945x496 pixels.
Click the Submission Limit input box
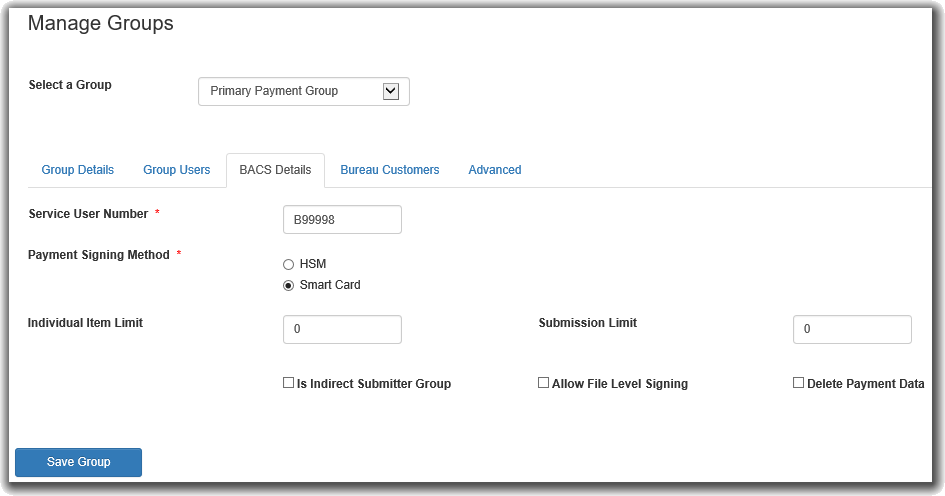click(x=852, y=329)
